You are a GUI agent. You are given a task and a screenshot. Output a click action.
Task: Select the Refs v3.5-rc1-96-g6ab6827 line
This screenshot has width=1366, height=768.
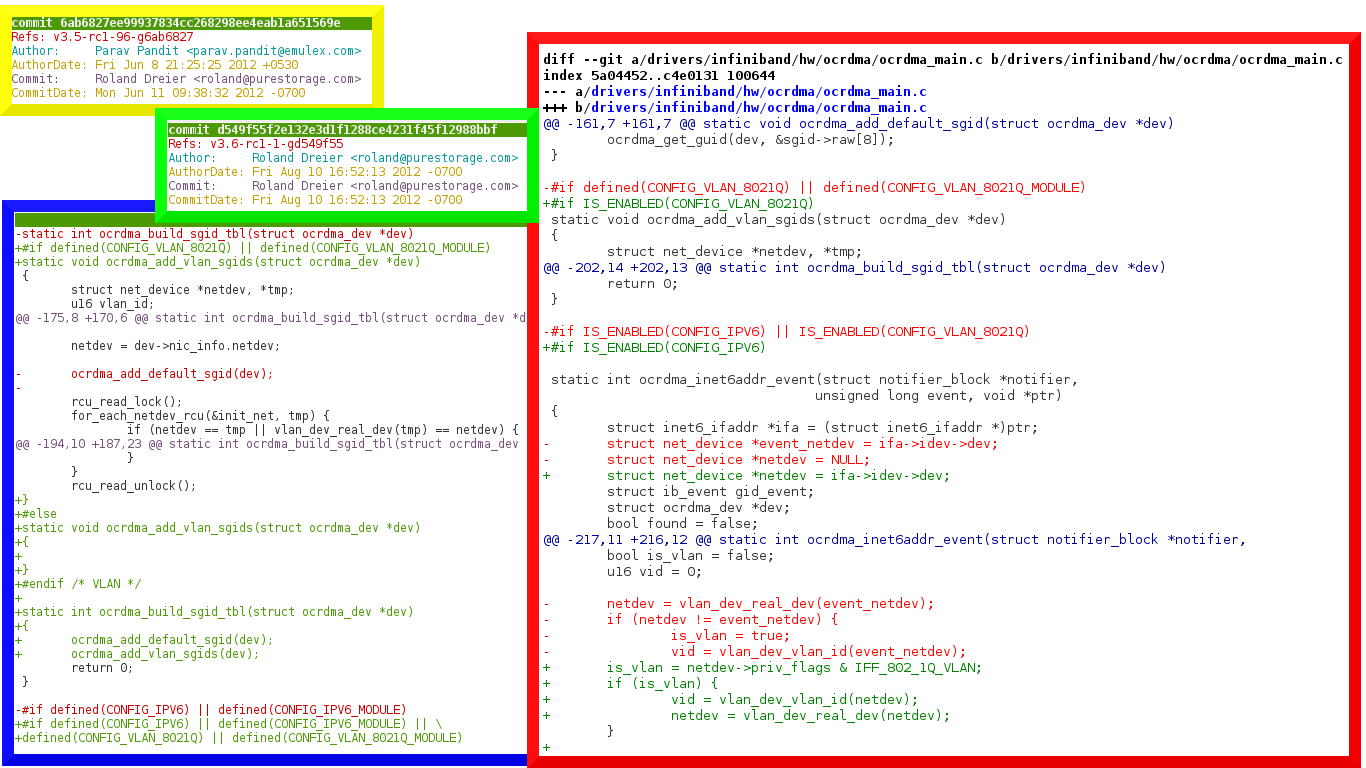point(102,37)
